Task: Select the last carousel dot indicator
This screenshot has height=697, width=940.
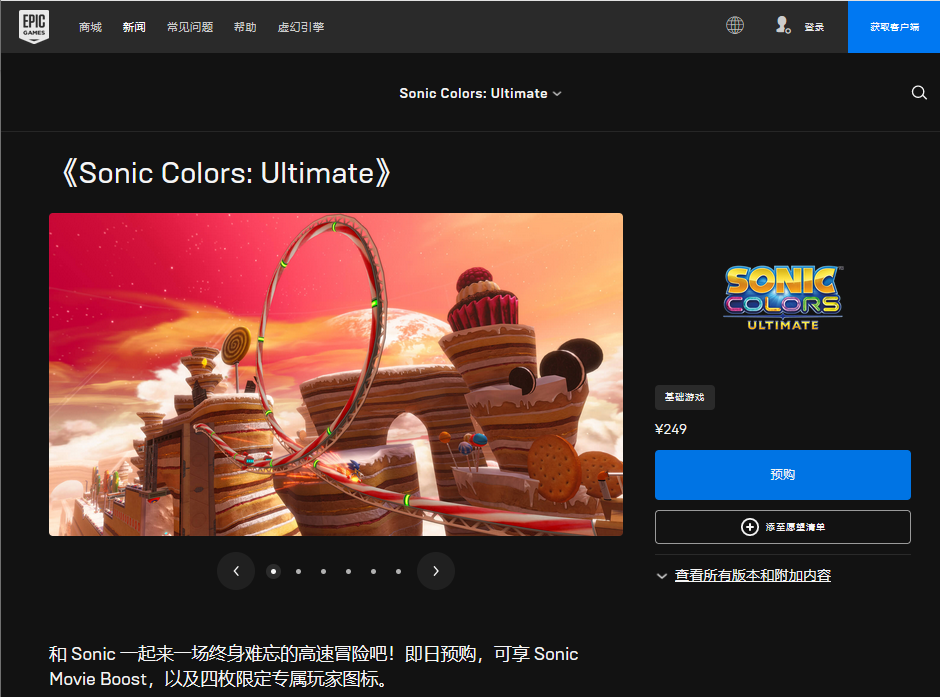Action: tap(398, 571)
